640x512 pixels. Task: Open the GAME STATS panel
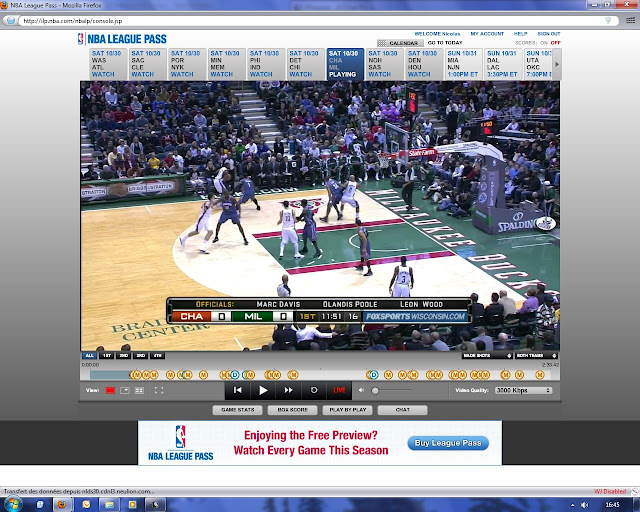coord(238,410)
